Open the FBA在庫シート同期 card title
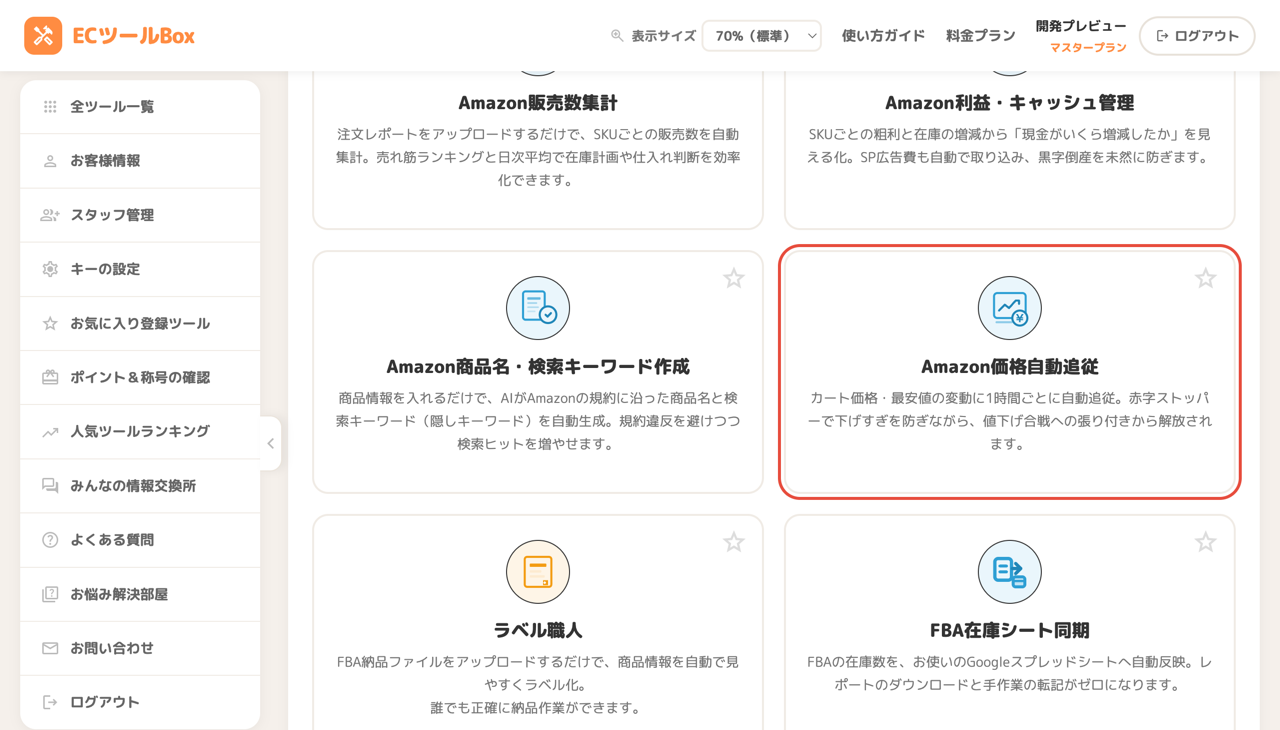 point(1010,630)
